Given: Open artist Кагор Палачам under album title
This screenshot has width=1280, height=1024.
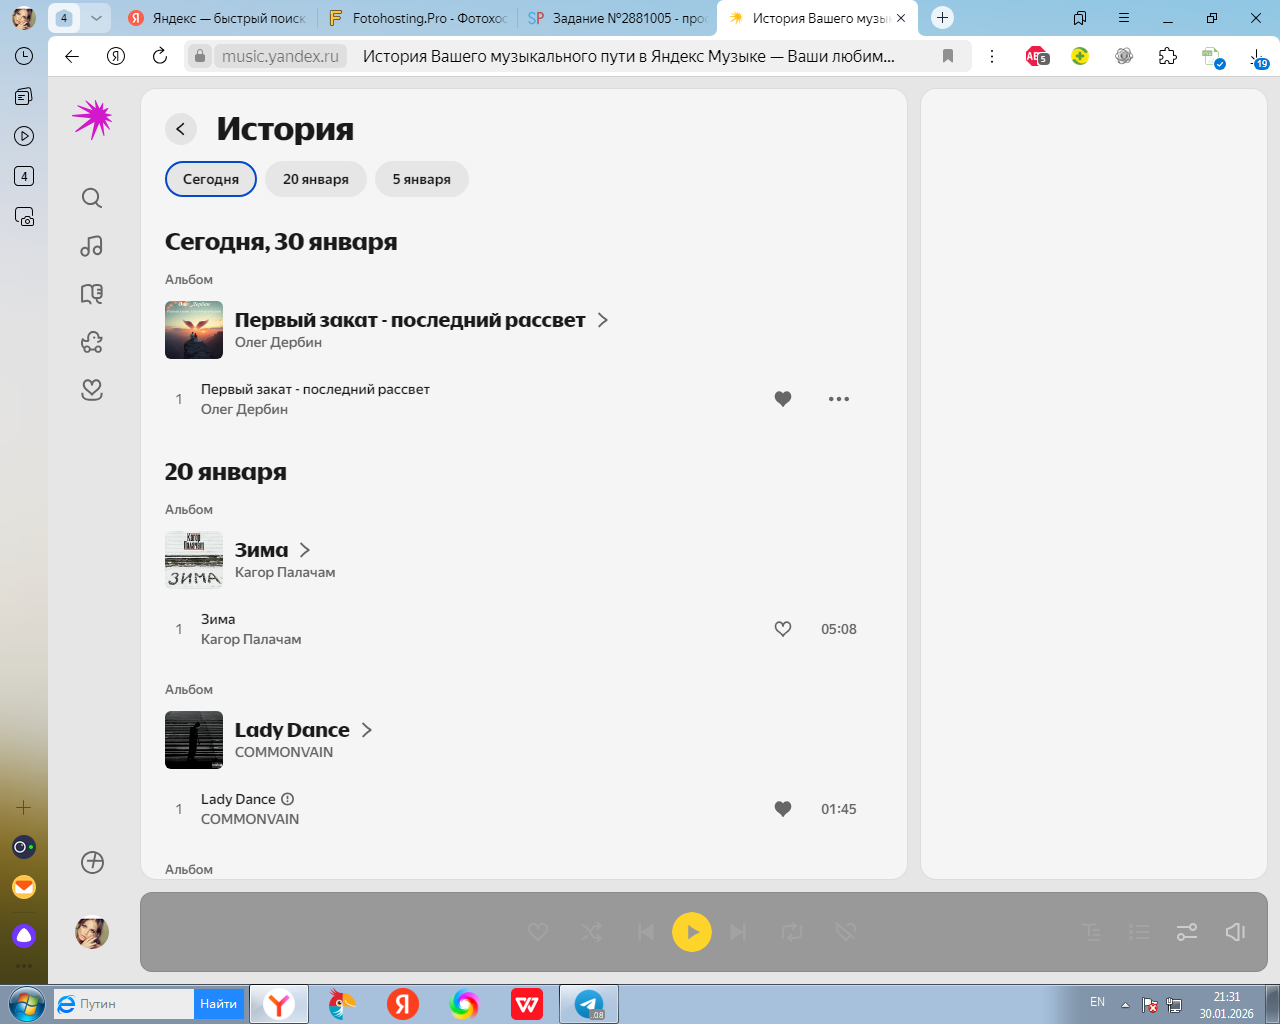Looking at the screenshot, I should (285, 572).
